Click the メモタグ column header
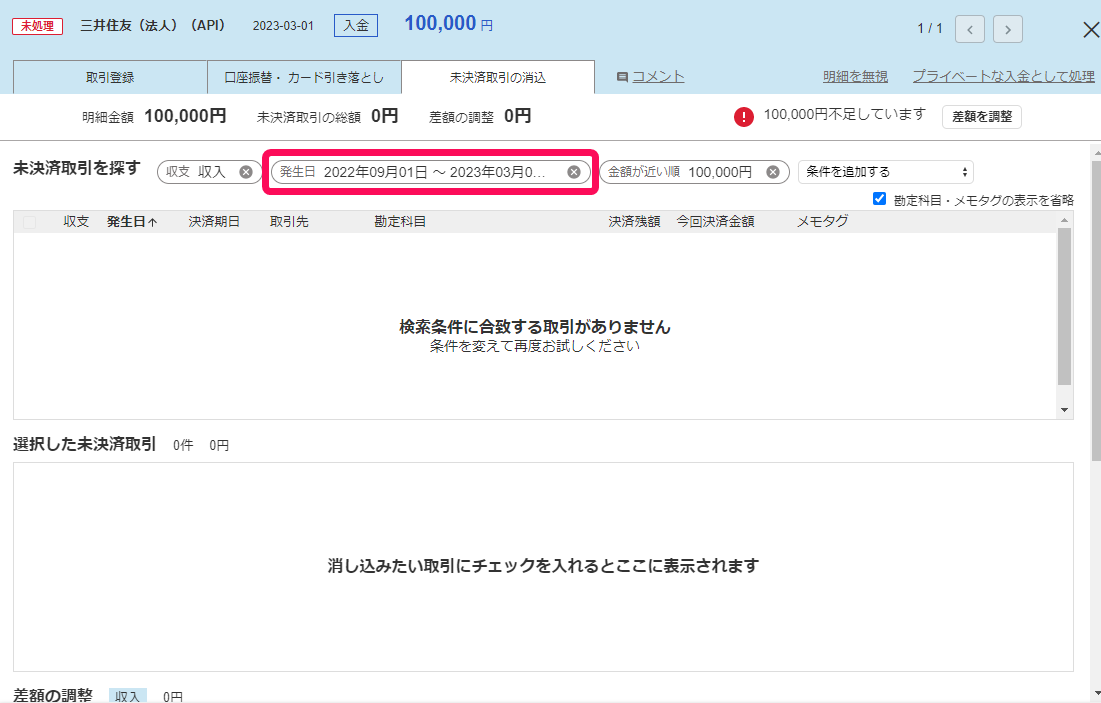 [x=822, y=222]
